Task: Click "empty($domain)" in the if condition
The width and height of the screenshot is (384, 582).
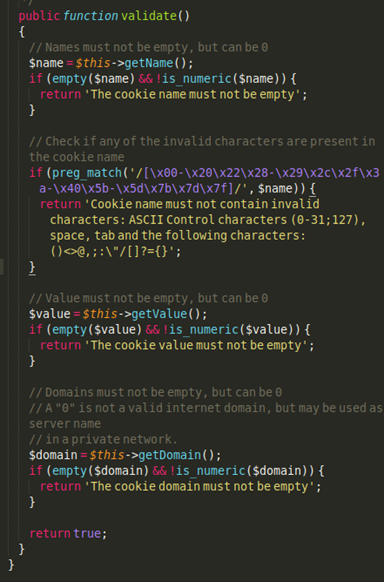Action: pos(100,471)
